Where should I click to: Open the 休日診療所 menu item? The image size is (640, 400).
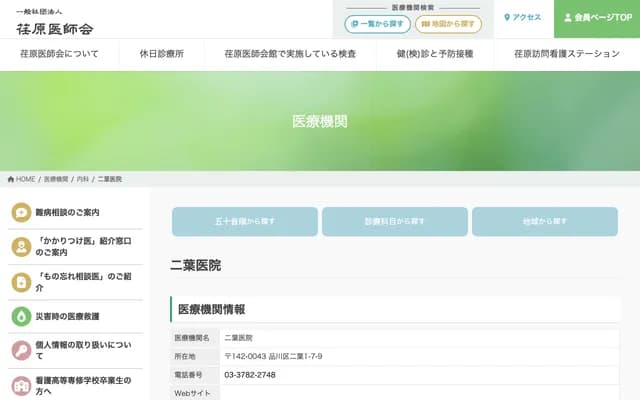point(162,54)
